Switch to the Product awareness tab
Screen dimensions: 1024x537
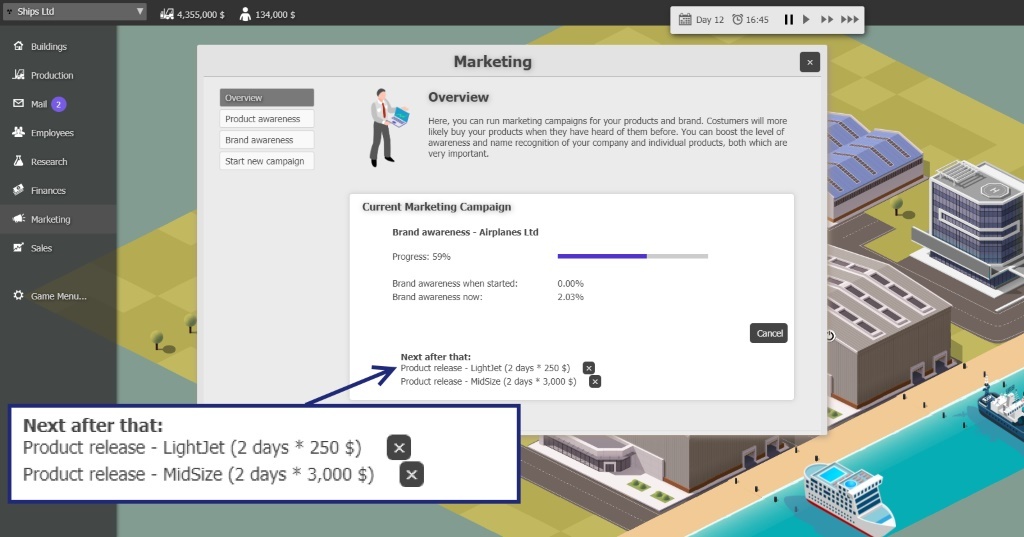click(266, 119)
